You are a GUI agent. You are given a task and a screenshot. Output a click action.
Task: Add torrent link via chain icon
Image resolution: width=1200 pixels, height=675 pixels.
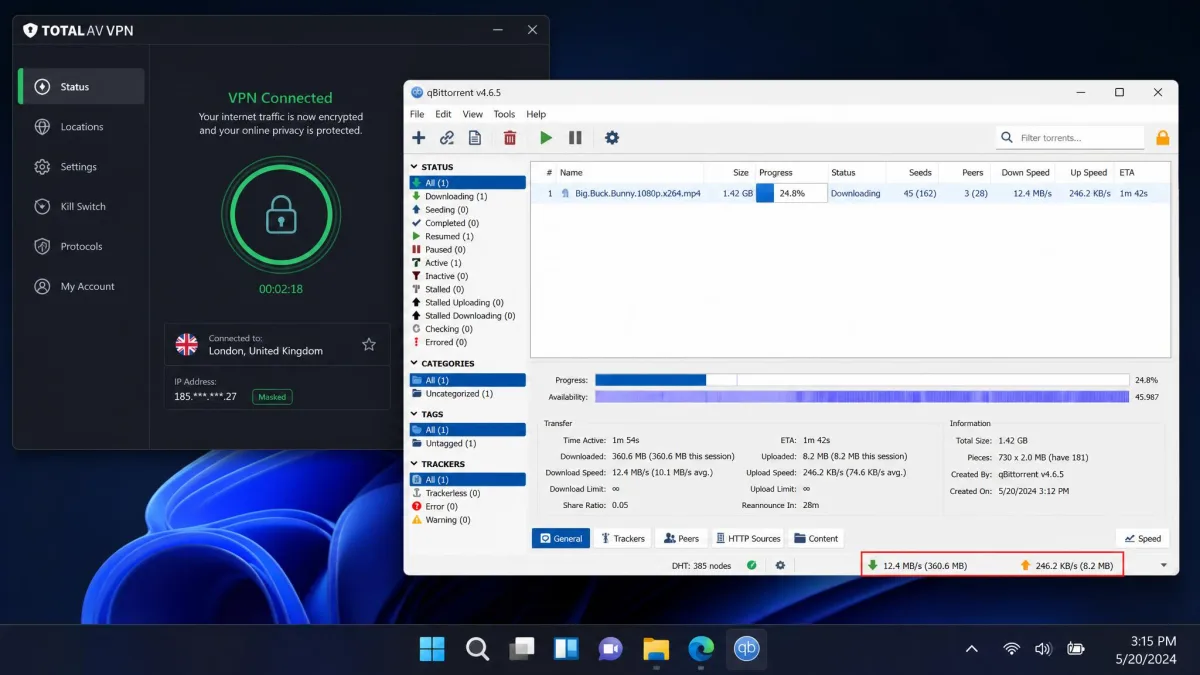(447, 138)
